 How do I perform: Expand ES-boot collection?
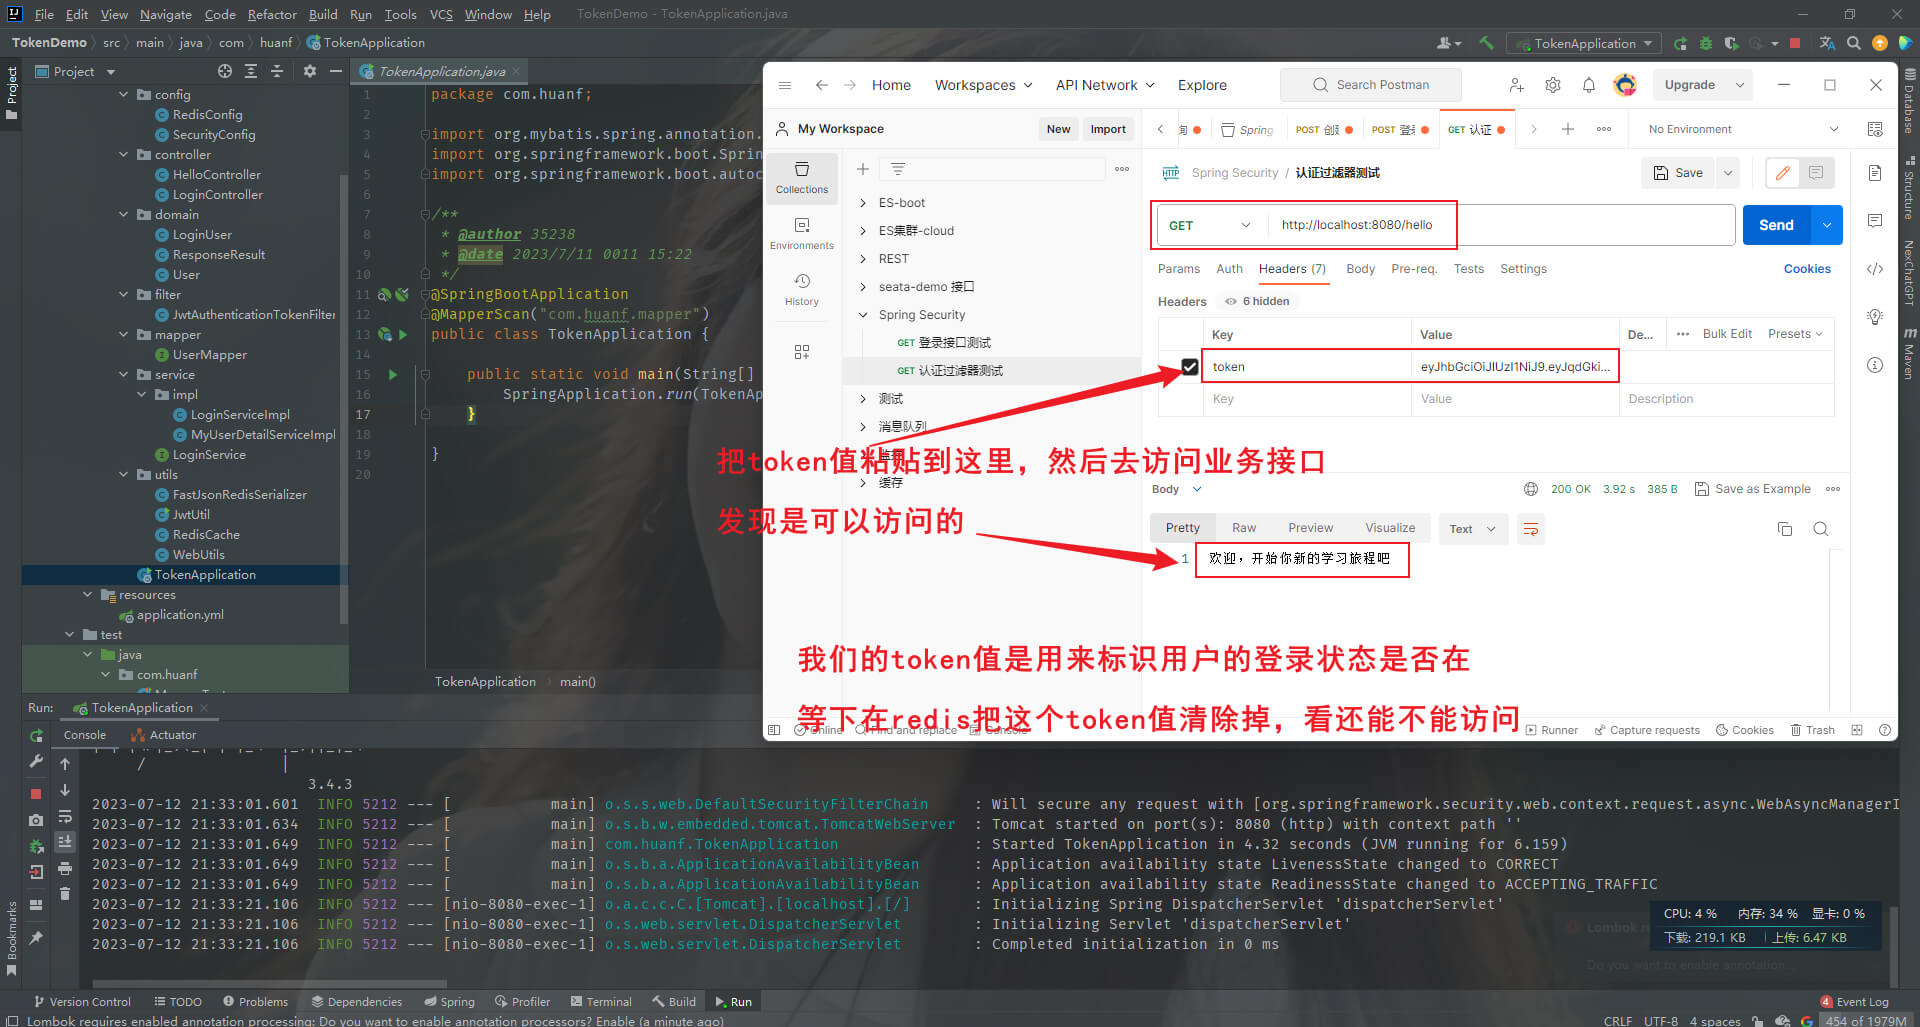(x=863, y=203)
